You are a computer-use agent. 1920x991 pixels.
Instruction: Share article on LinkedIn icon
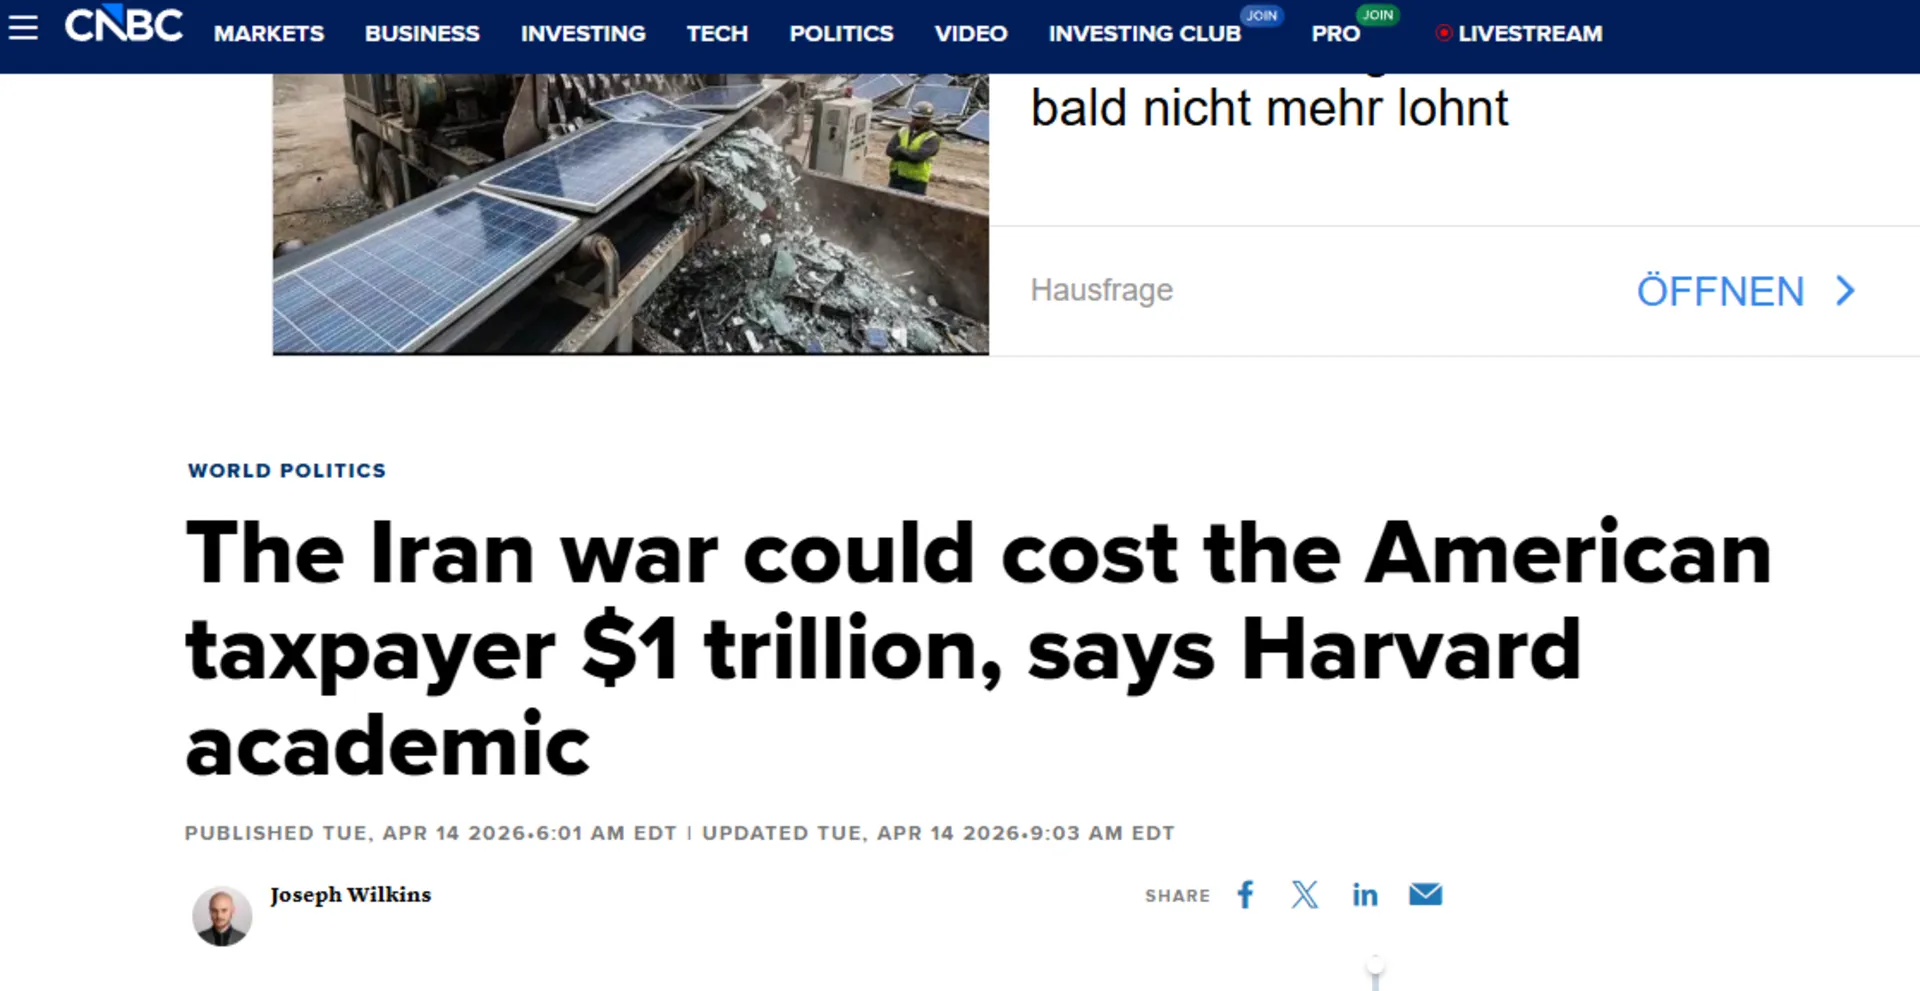pos(1365,895)
